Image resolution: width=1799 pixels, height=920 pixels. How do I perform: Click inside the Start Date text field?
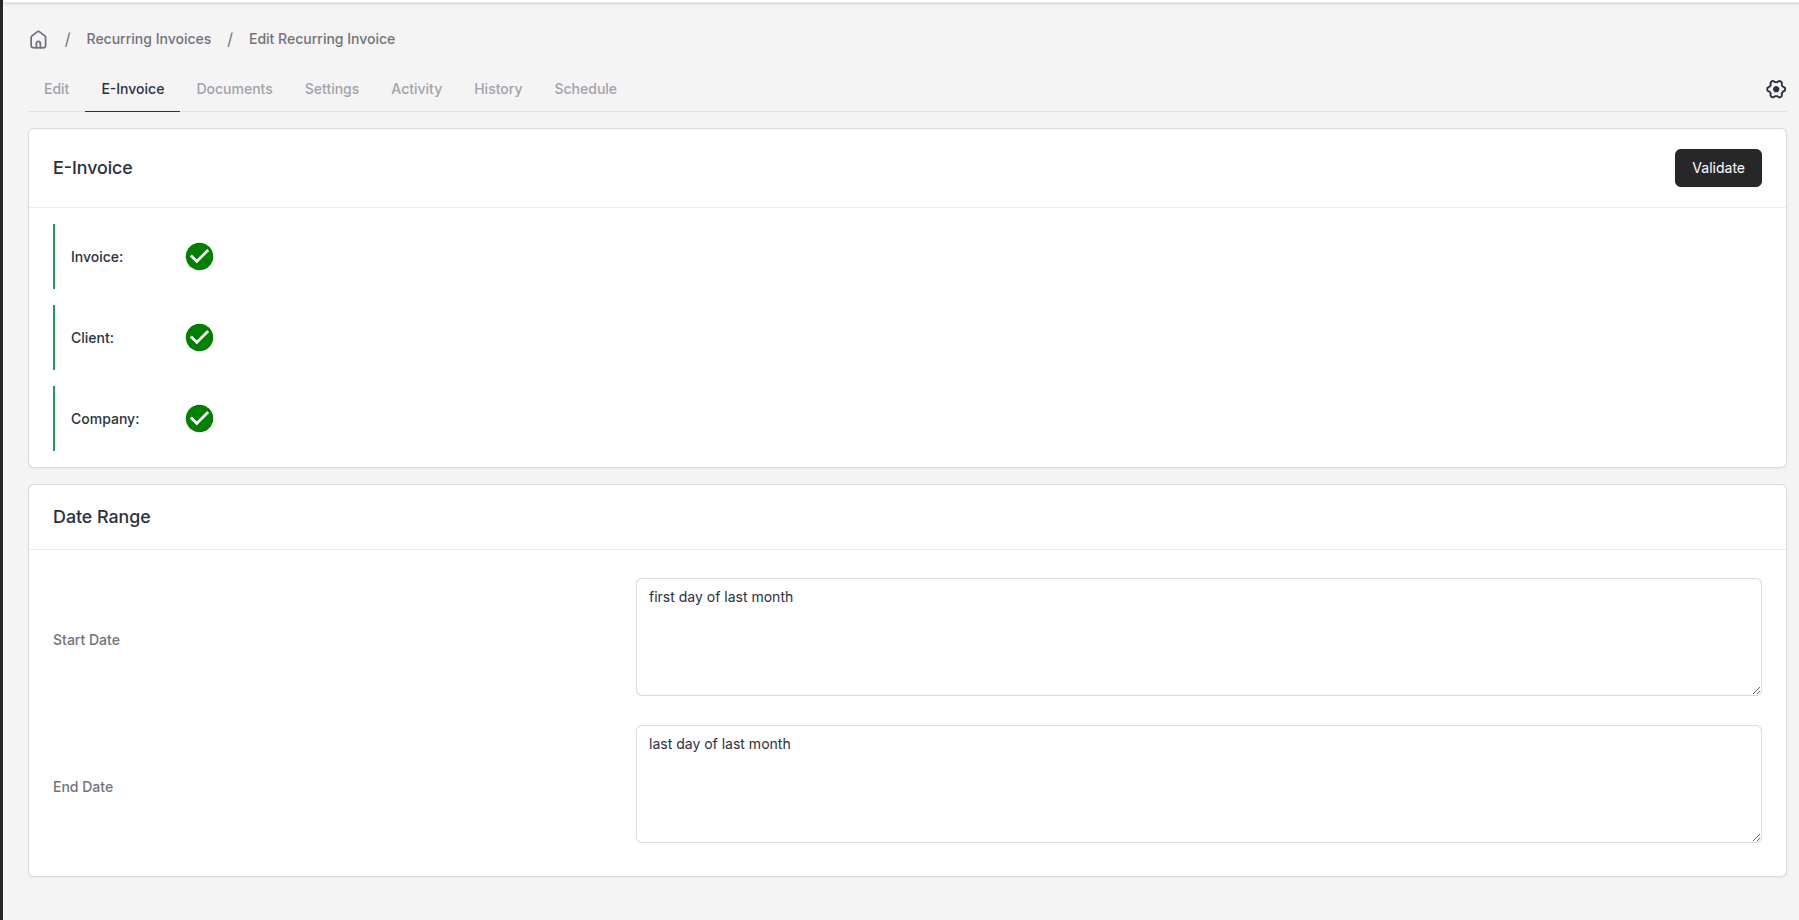pos(1197,637)
